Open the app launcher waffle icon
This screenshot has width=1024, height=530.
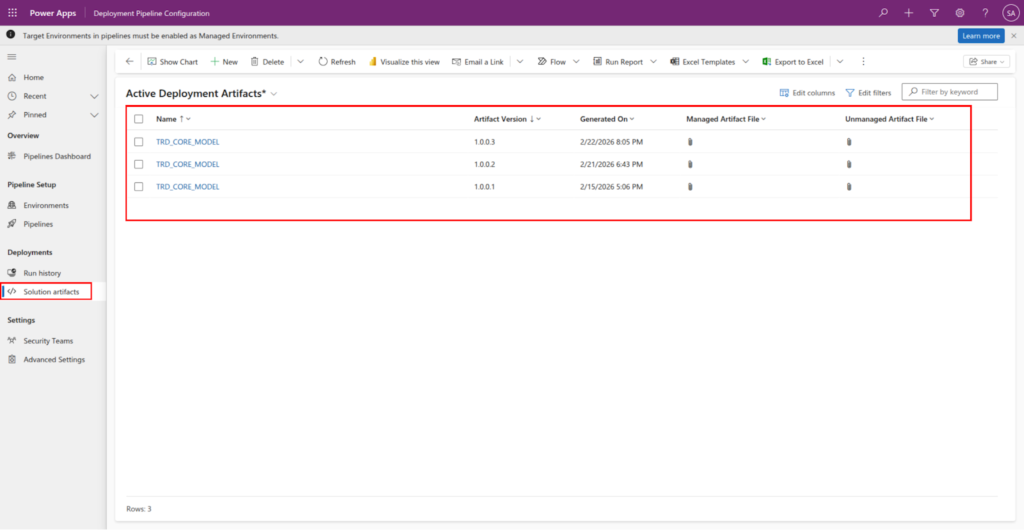12,13
